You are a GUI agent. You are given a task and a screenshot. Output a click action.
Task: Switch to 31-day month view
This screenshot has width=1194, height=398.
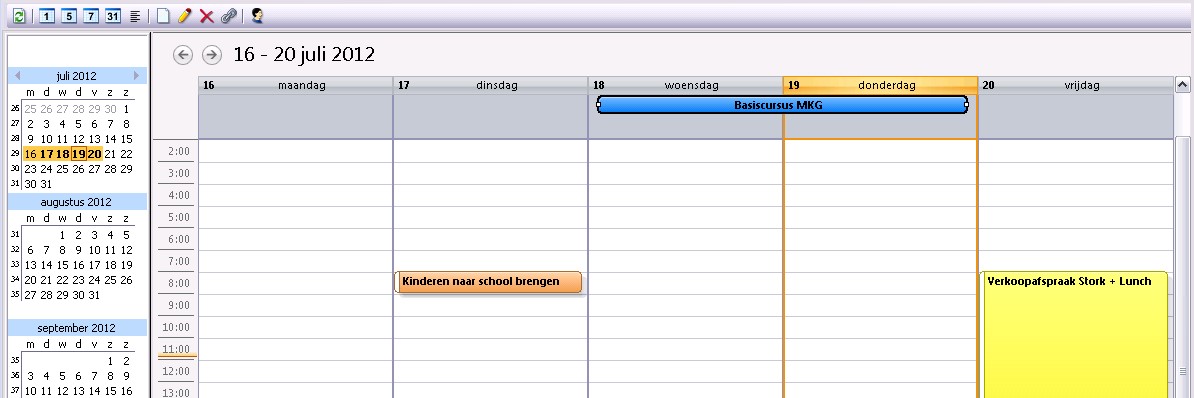(x=113, y=15)
